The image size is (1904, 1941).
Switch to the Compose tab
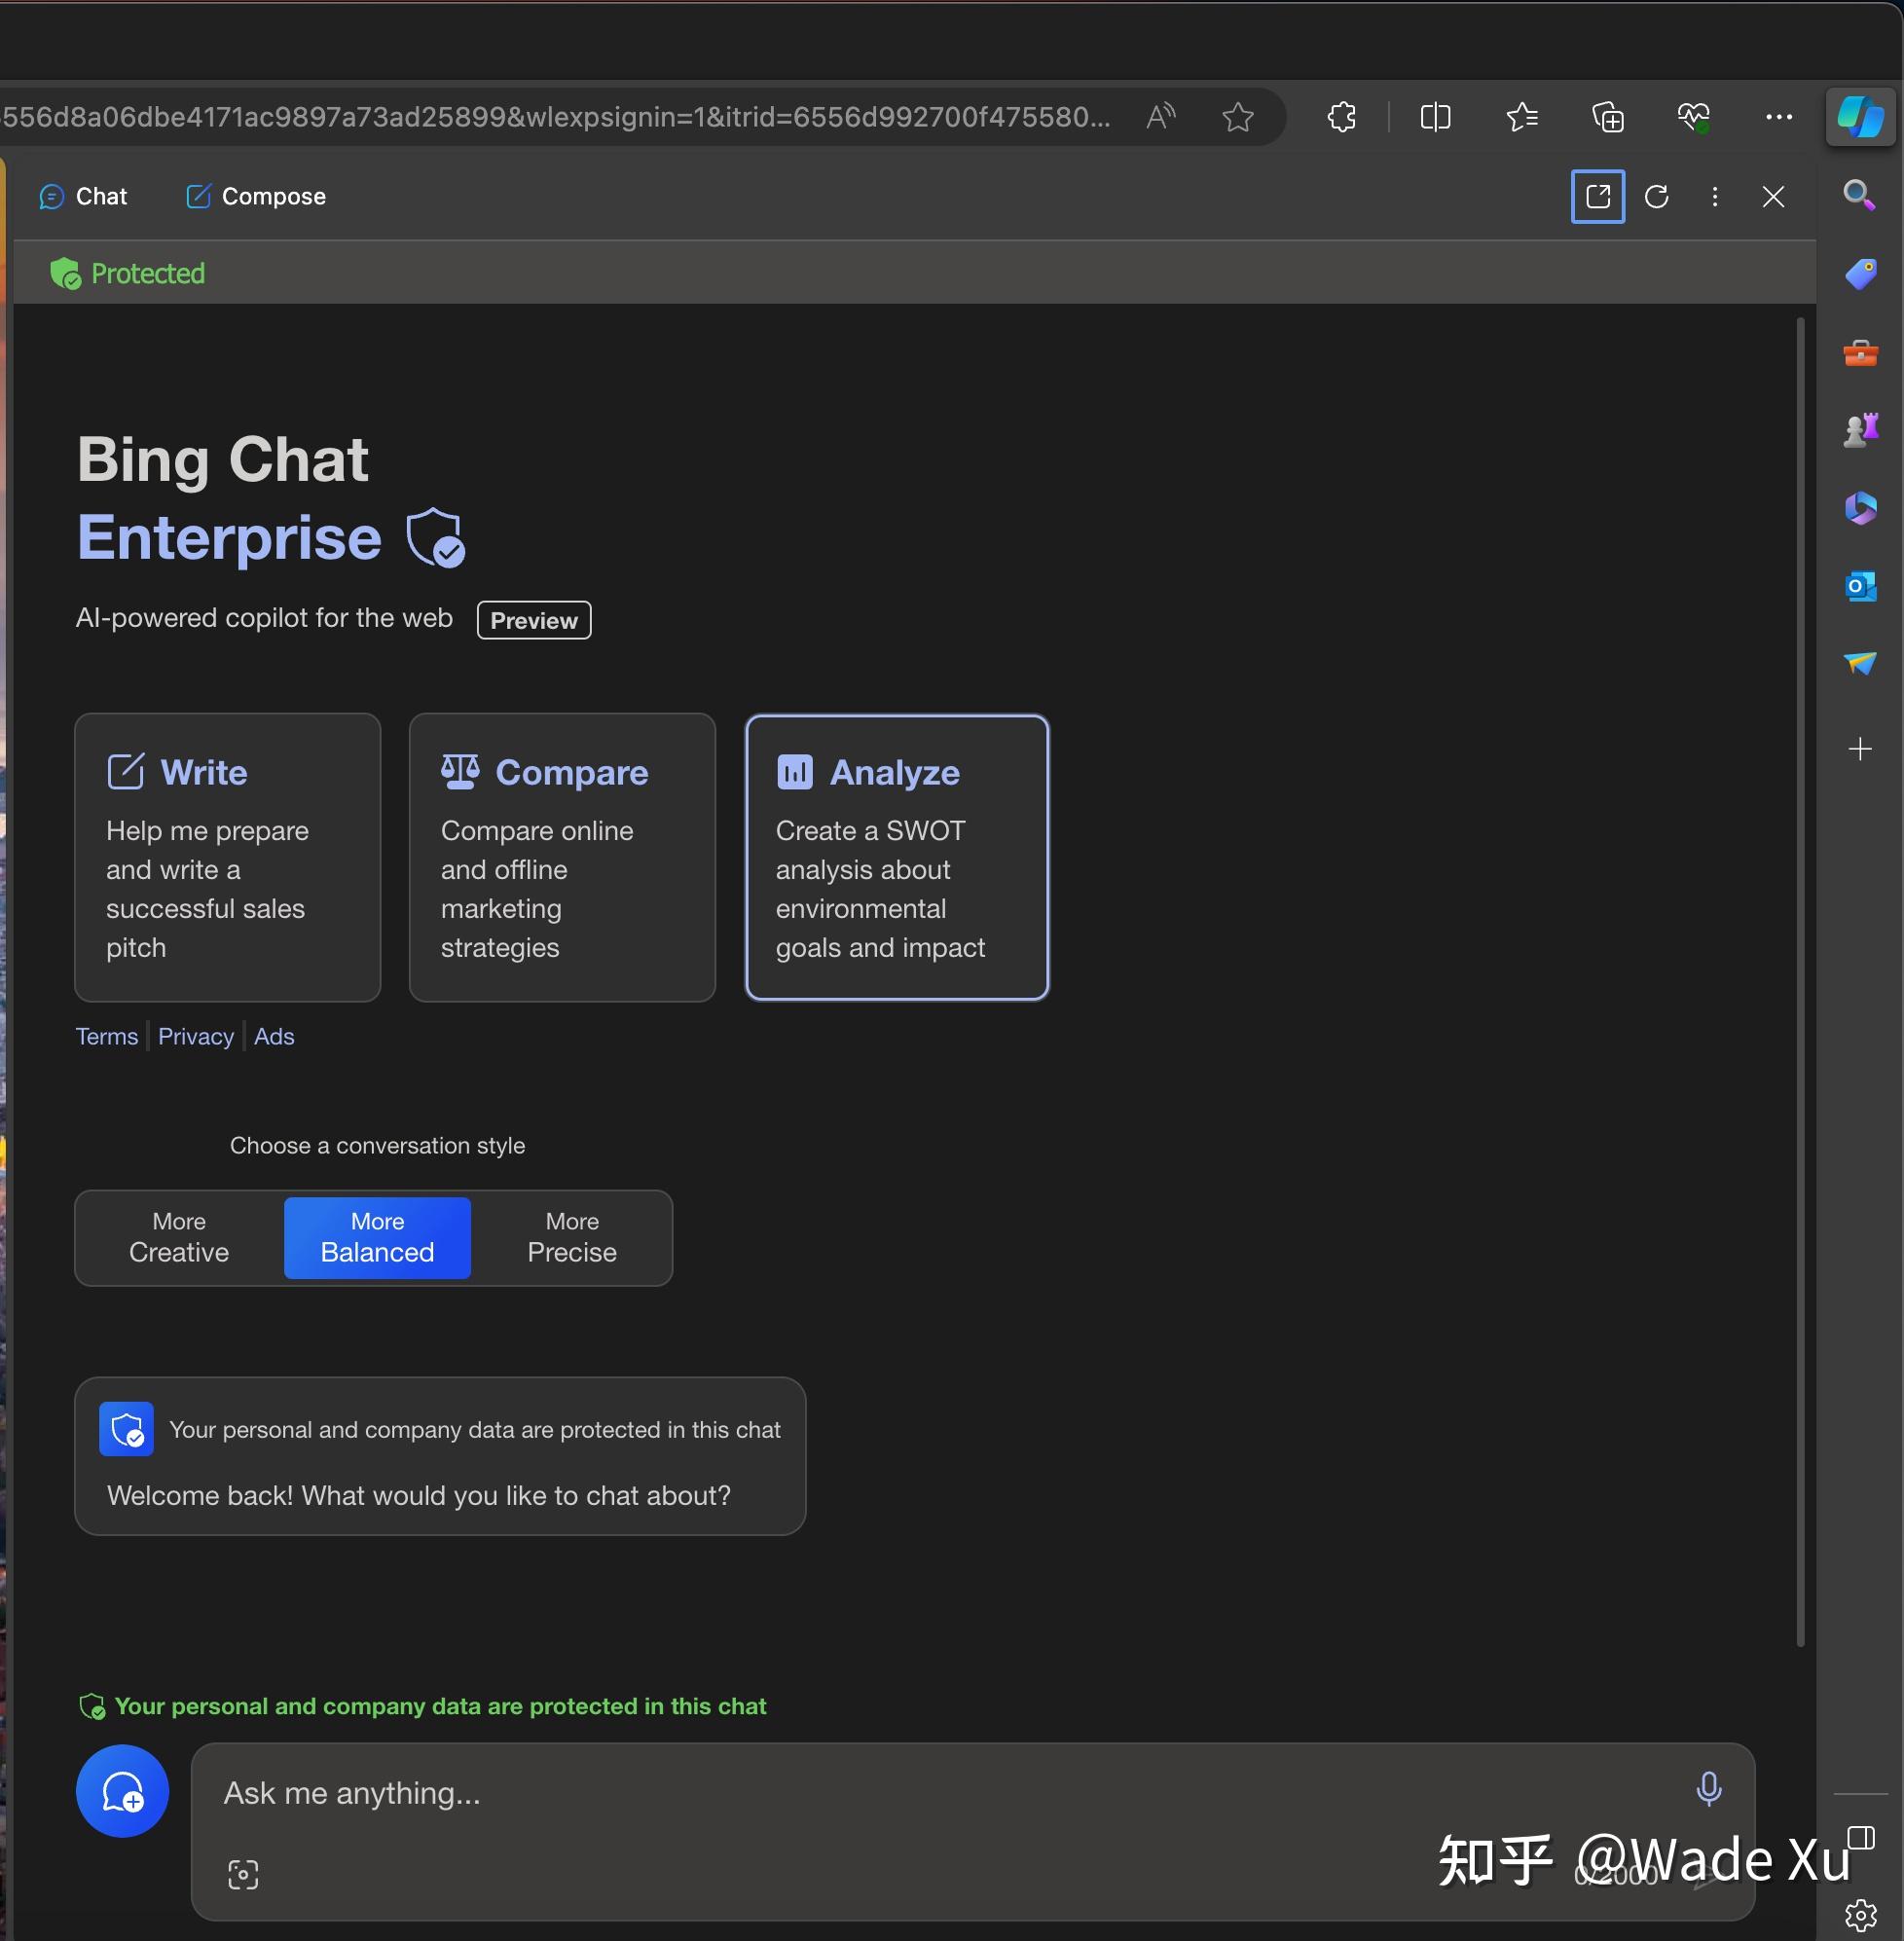coord(256,196)
